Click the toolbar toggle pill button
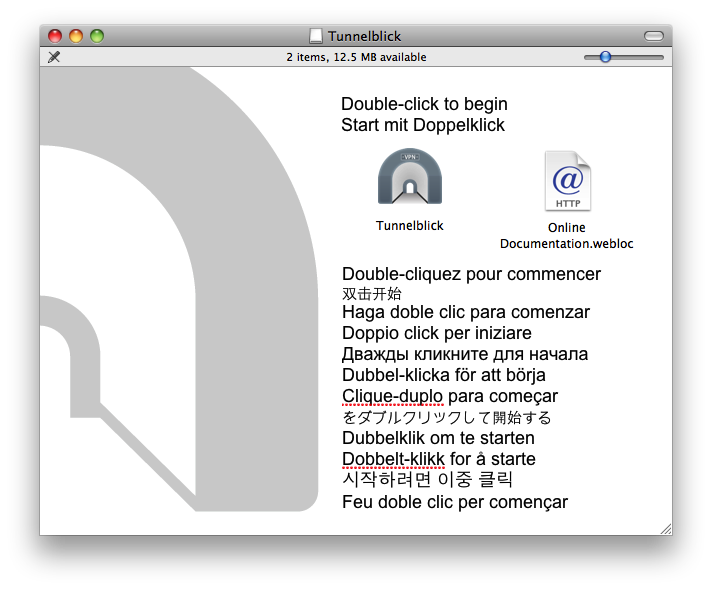Screen dimensions: 712x590 click(654, 36)
